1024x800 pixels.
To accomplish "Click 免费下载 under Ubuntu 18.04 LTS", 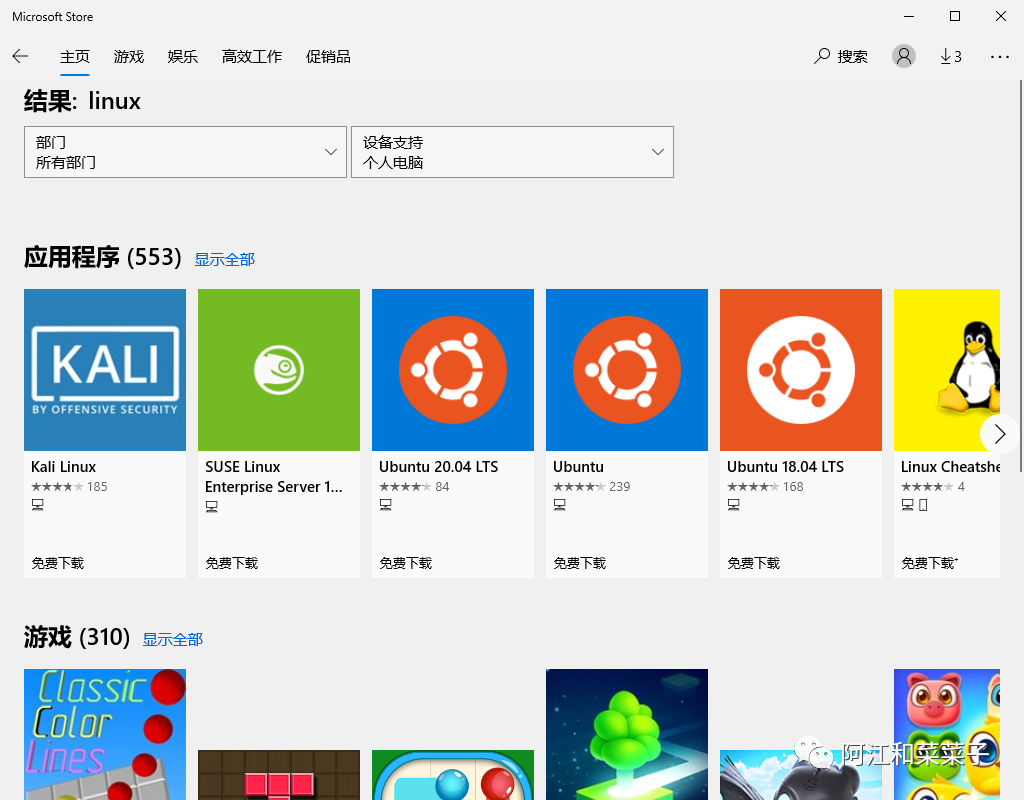I will coord(754,563).
